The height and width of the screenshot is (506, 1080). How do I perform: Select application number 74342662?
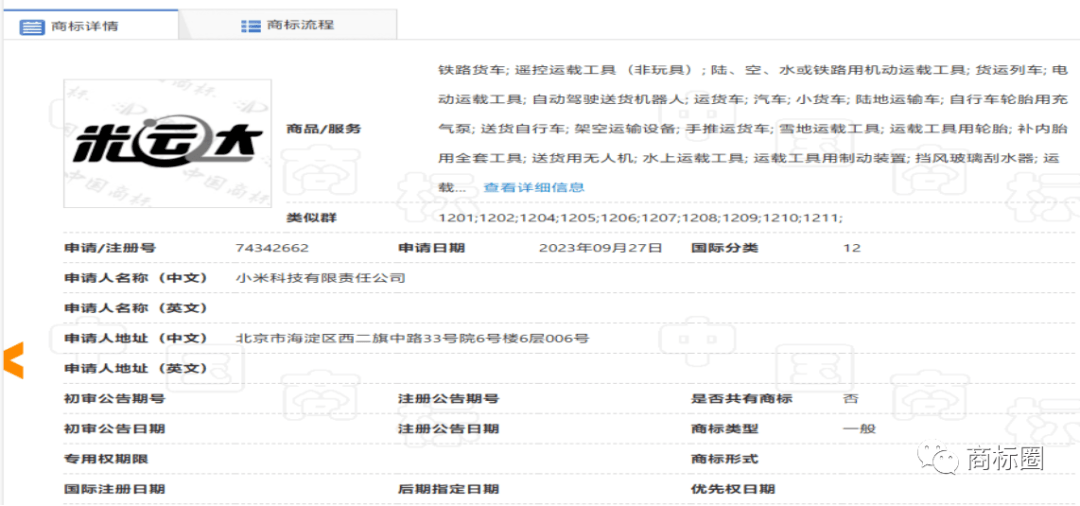coord(272,248)
